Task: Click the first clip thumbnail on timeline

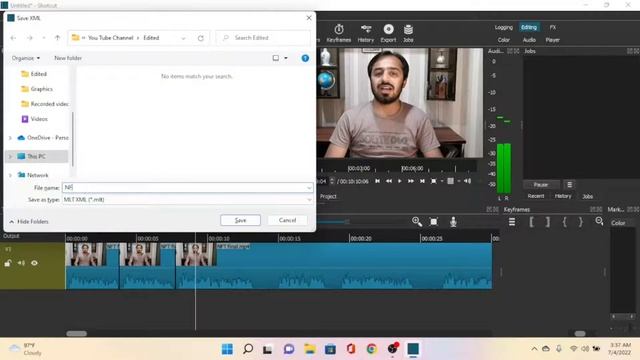Action: click(85, 255)
